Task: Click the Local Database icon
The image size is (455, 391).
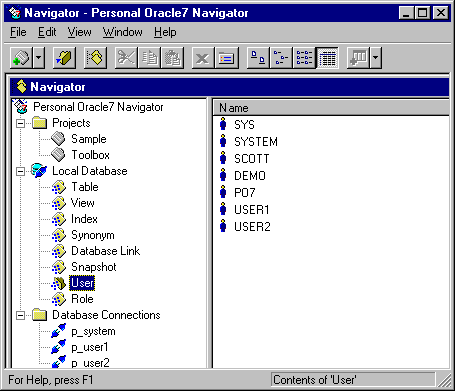Action: click(x=39, y=171)
